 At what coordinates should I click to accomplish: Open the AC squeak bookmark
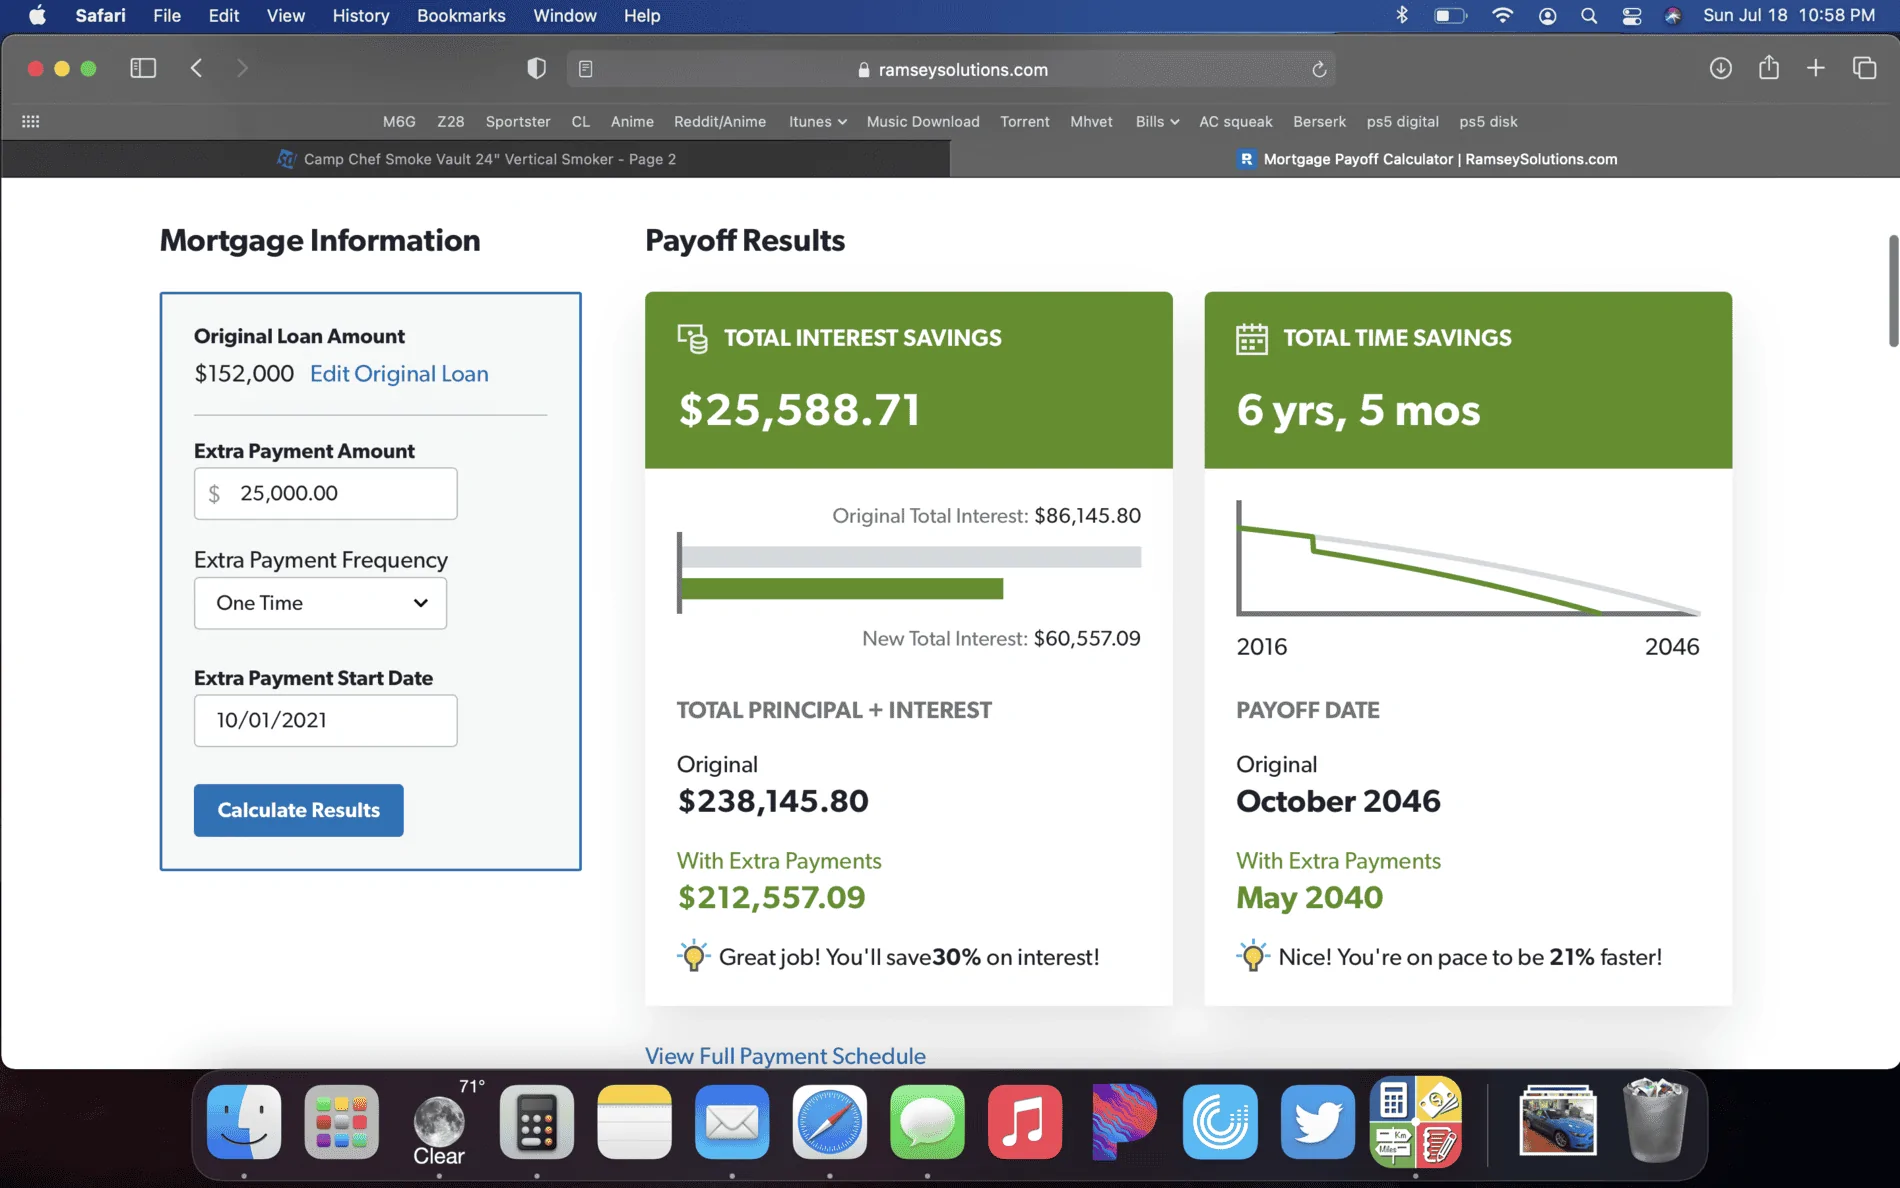tap(1236, 121)
